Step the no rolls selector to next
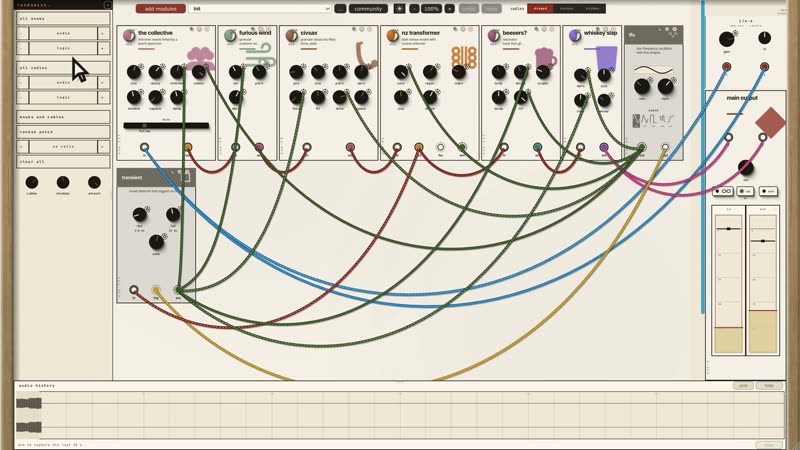800x450 pixels. [x=103, y=146]
